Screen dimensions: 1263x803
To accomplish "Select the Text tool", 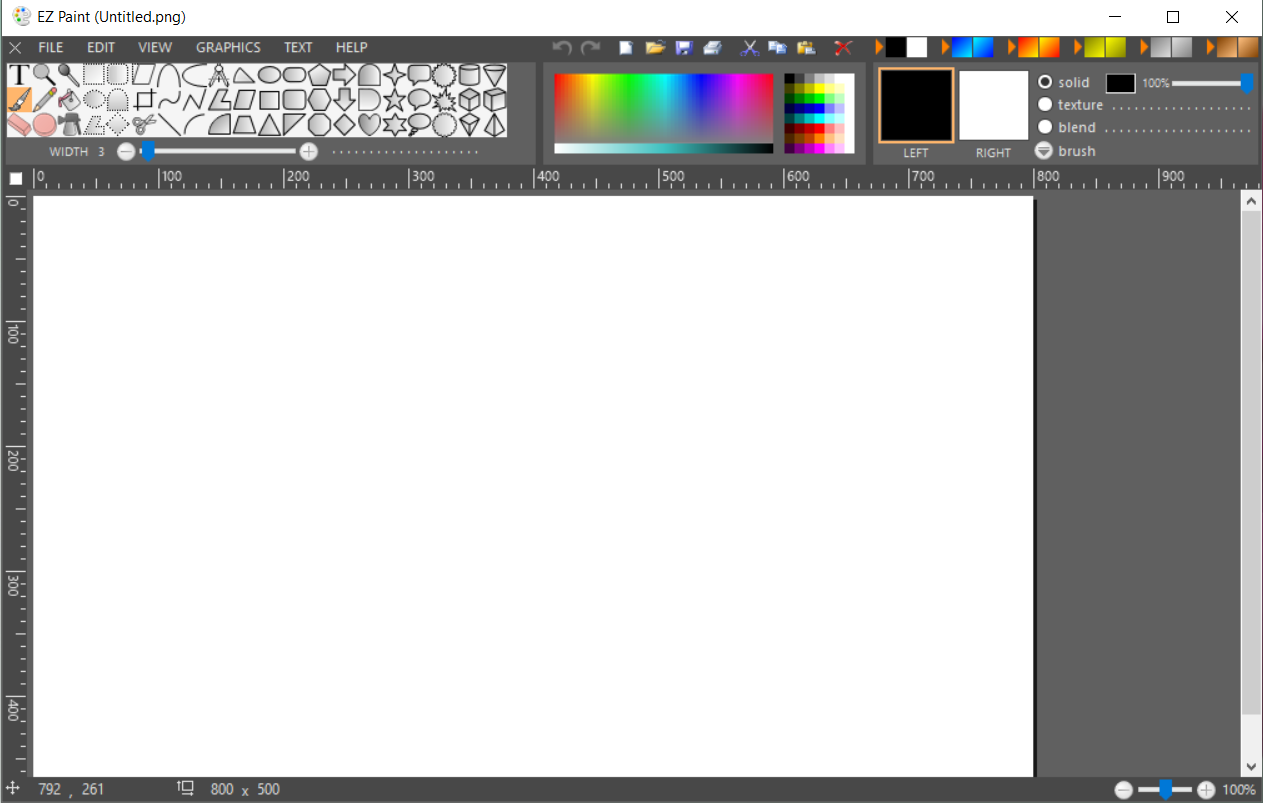I will 19,74.
